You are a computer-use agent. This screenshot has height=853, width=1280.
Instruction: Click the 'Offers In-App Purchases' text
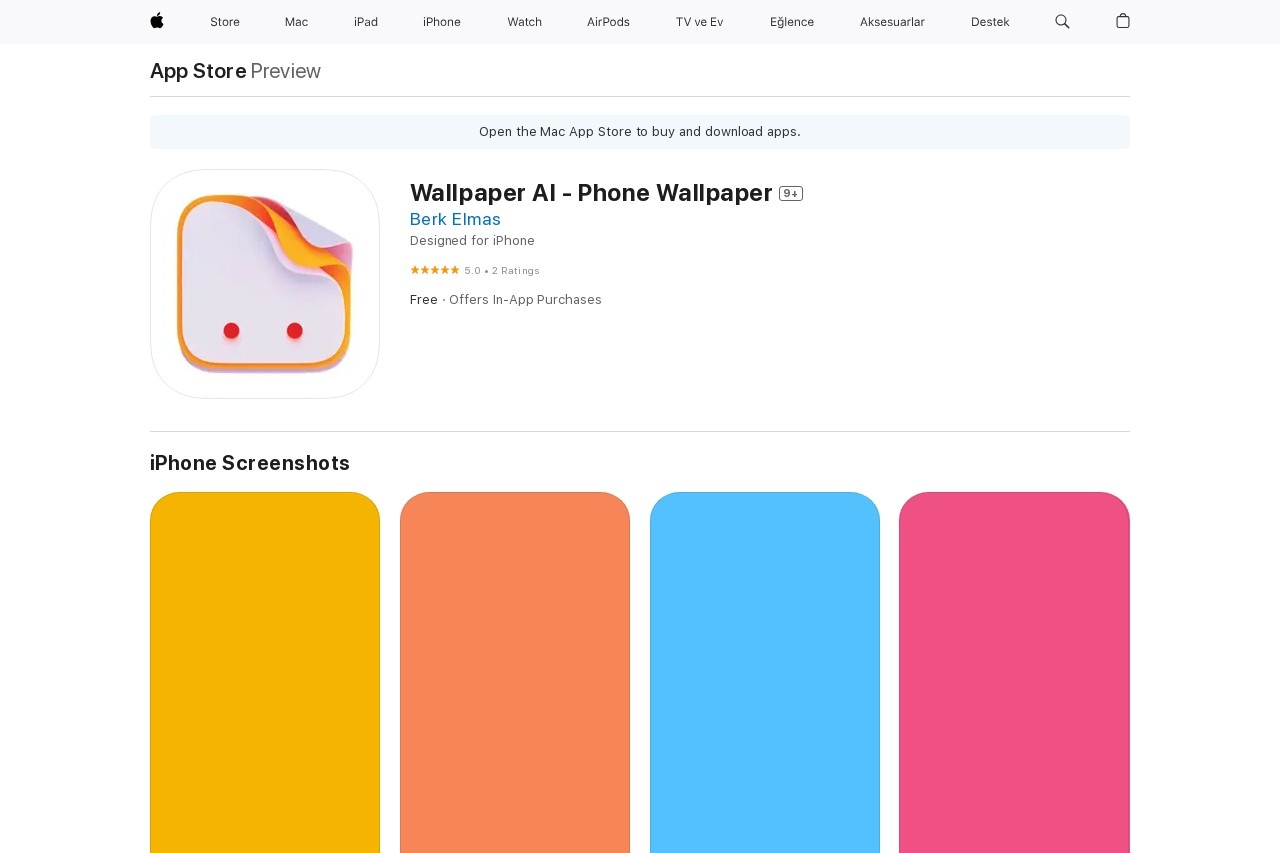coord(525,300)
